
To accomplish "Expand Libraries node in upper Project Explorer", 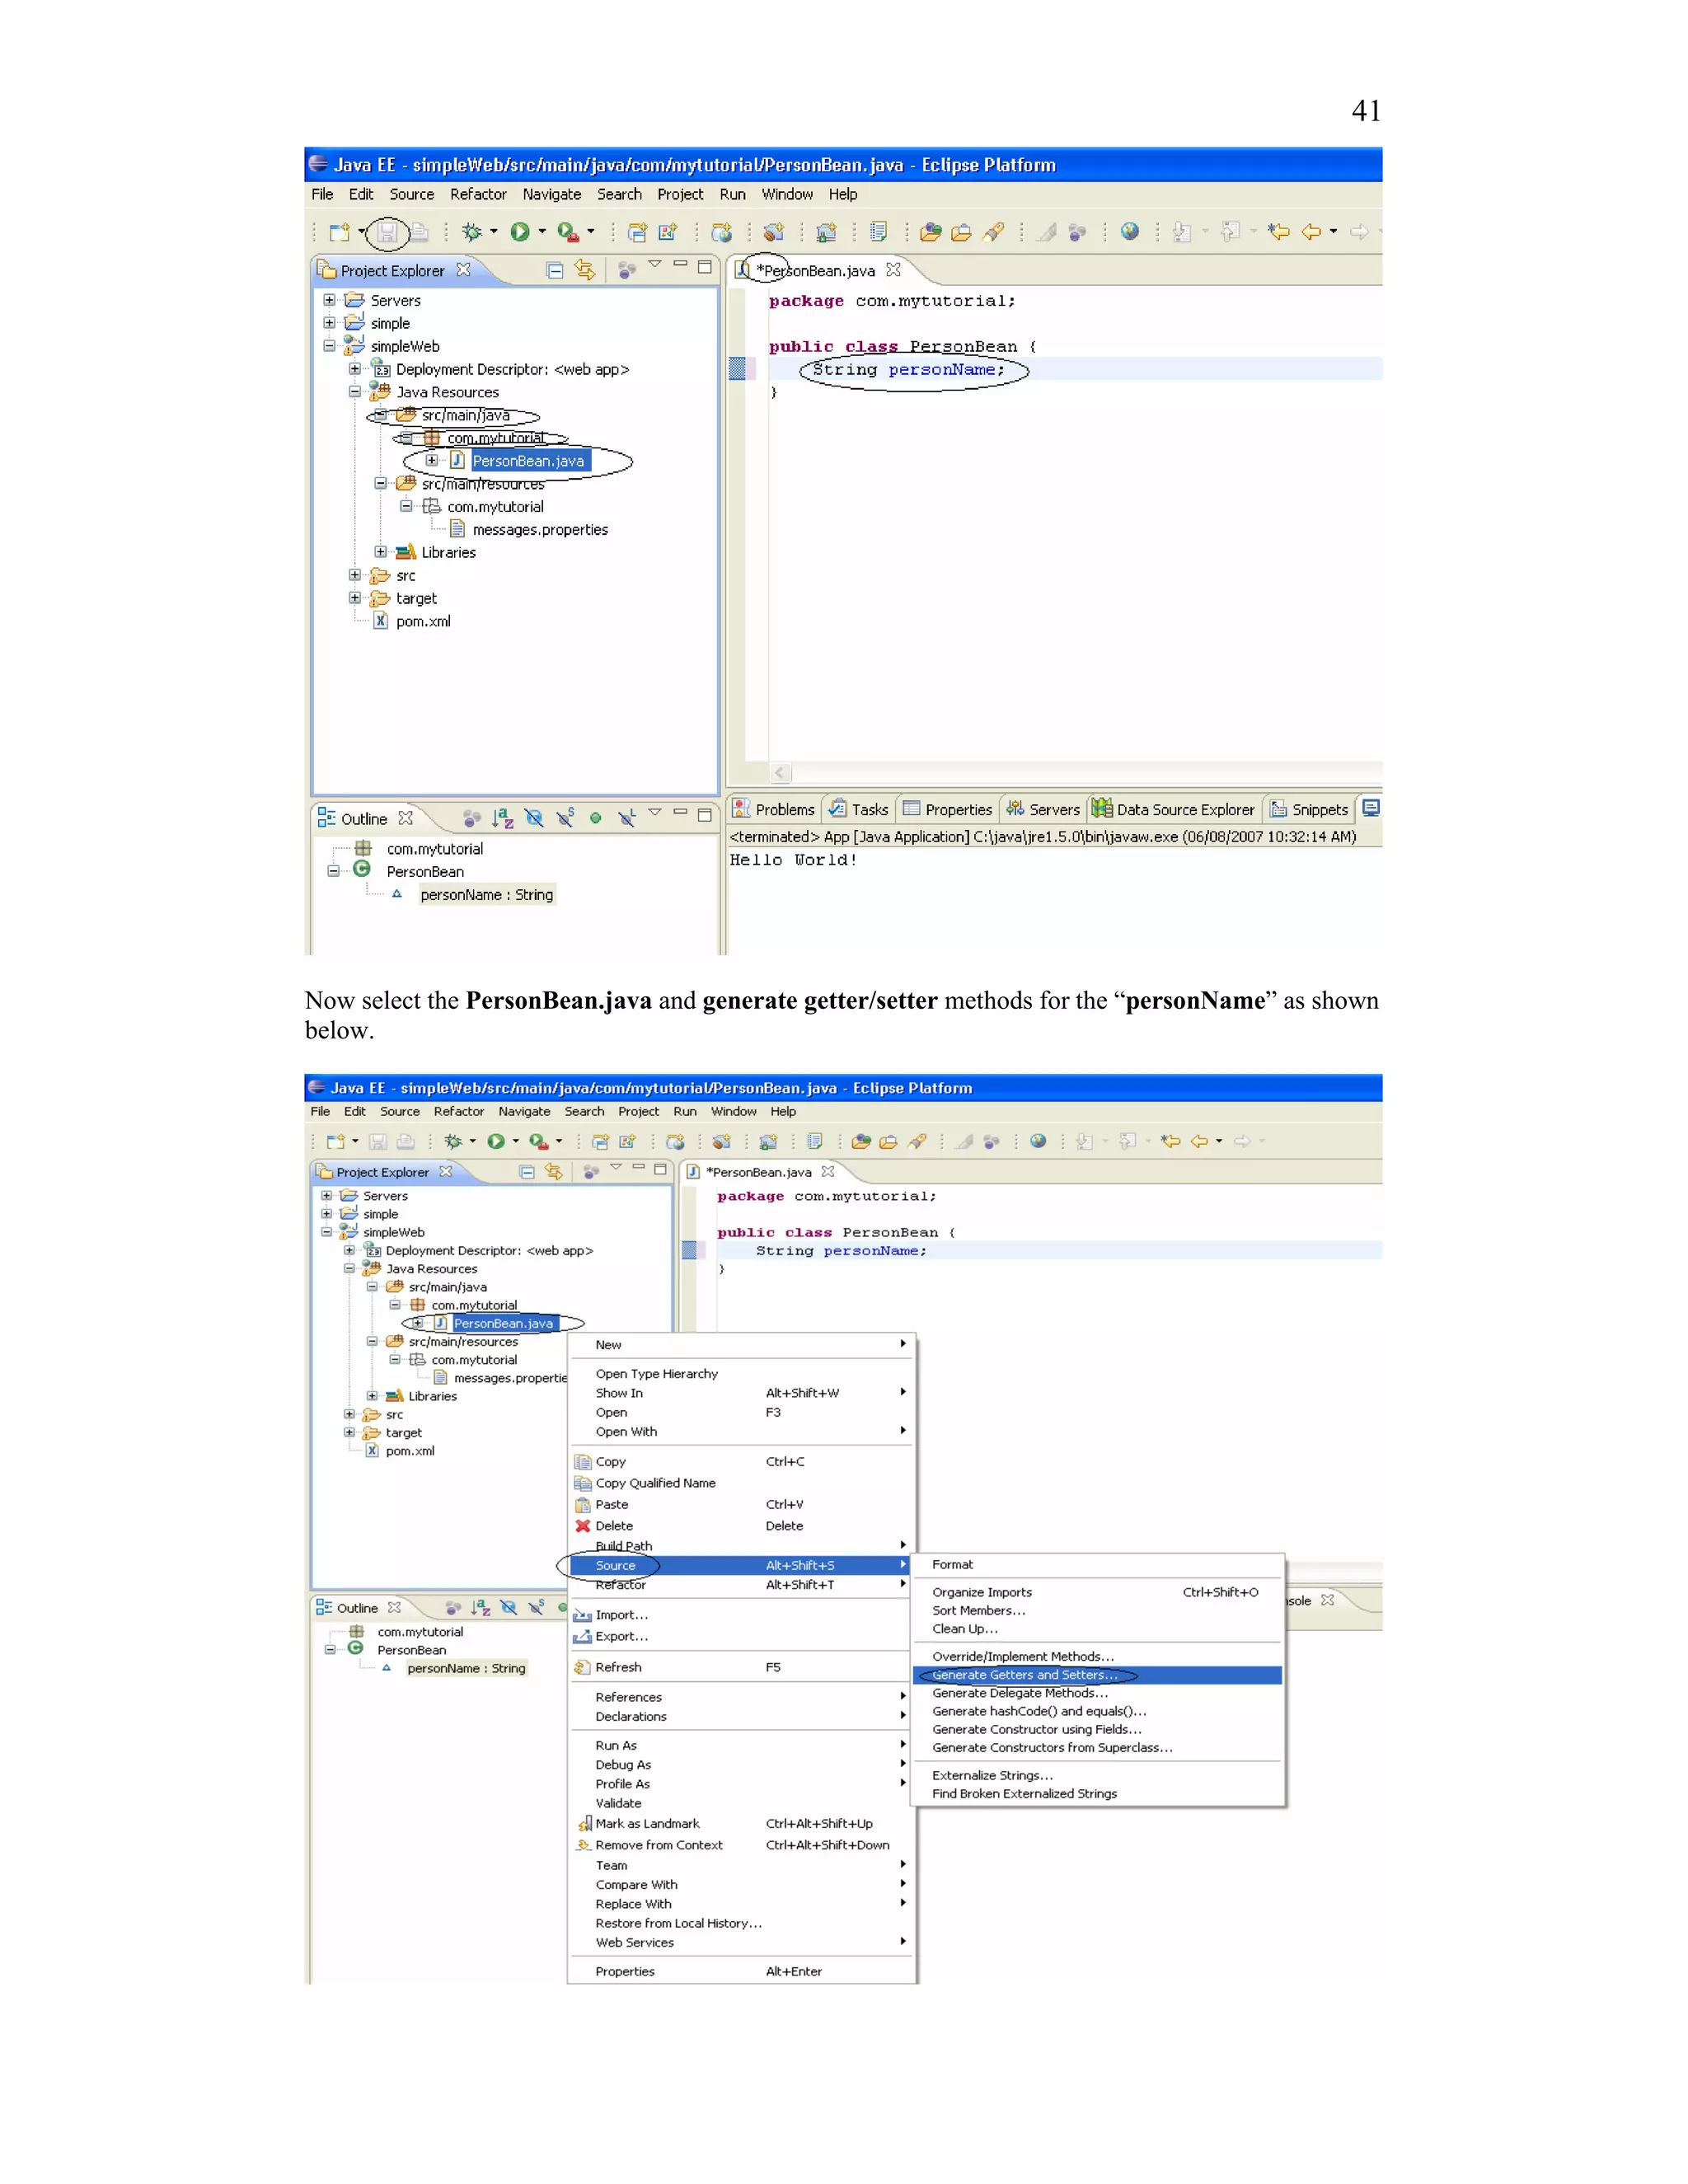I will [x=380, y=552].
